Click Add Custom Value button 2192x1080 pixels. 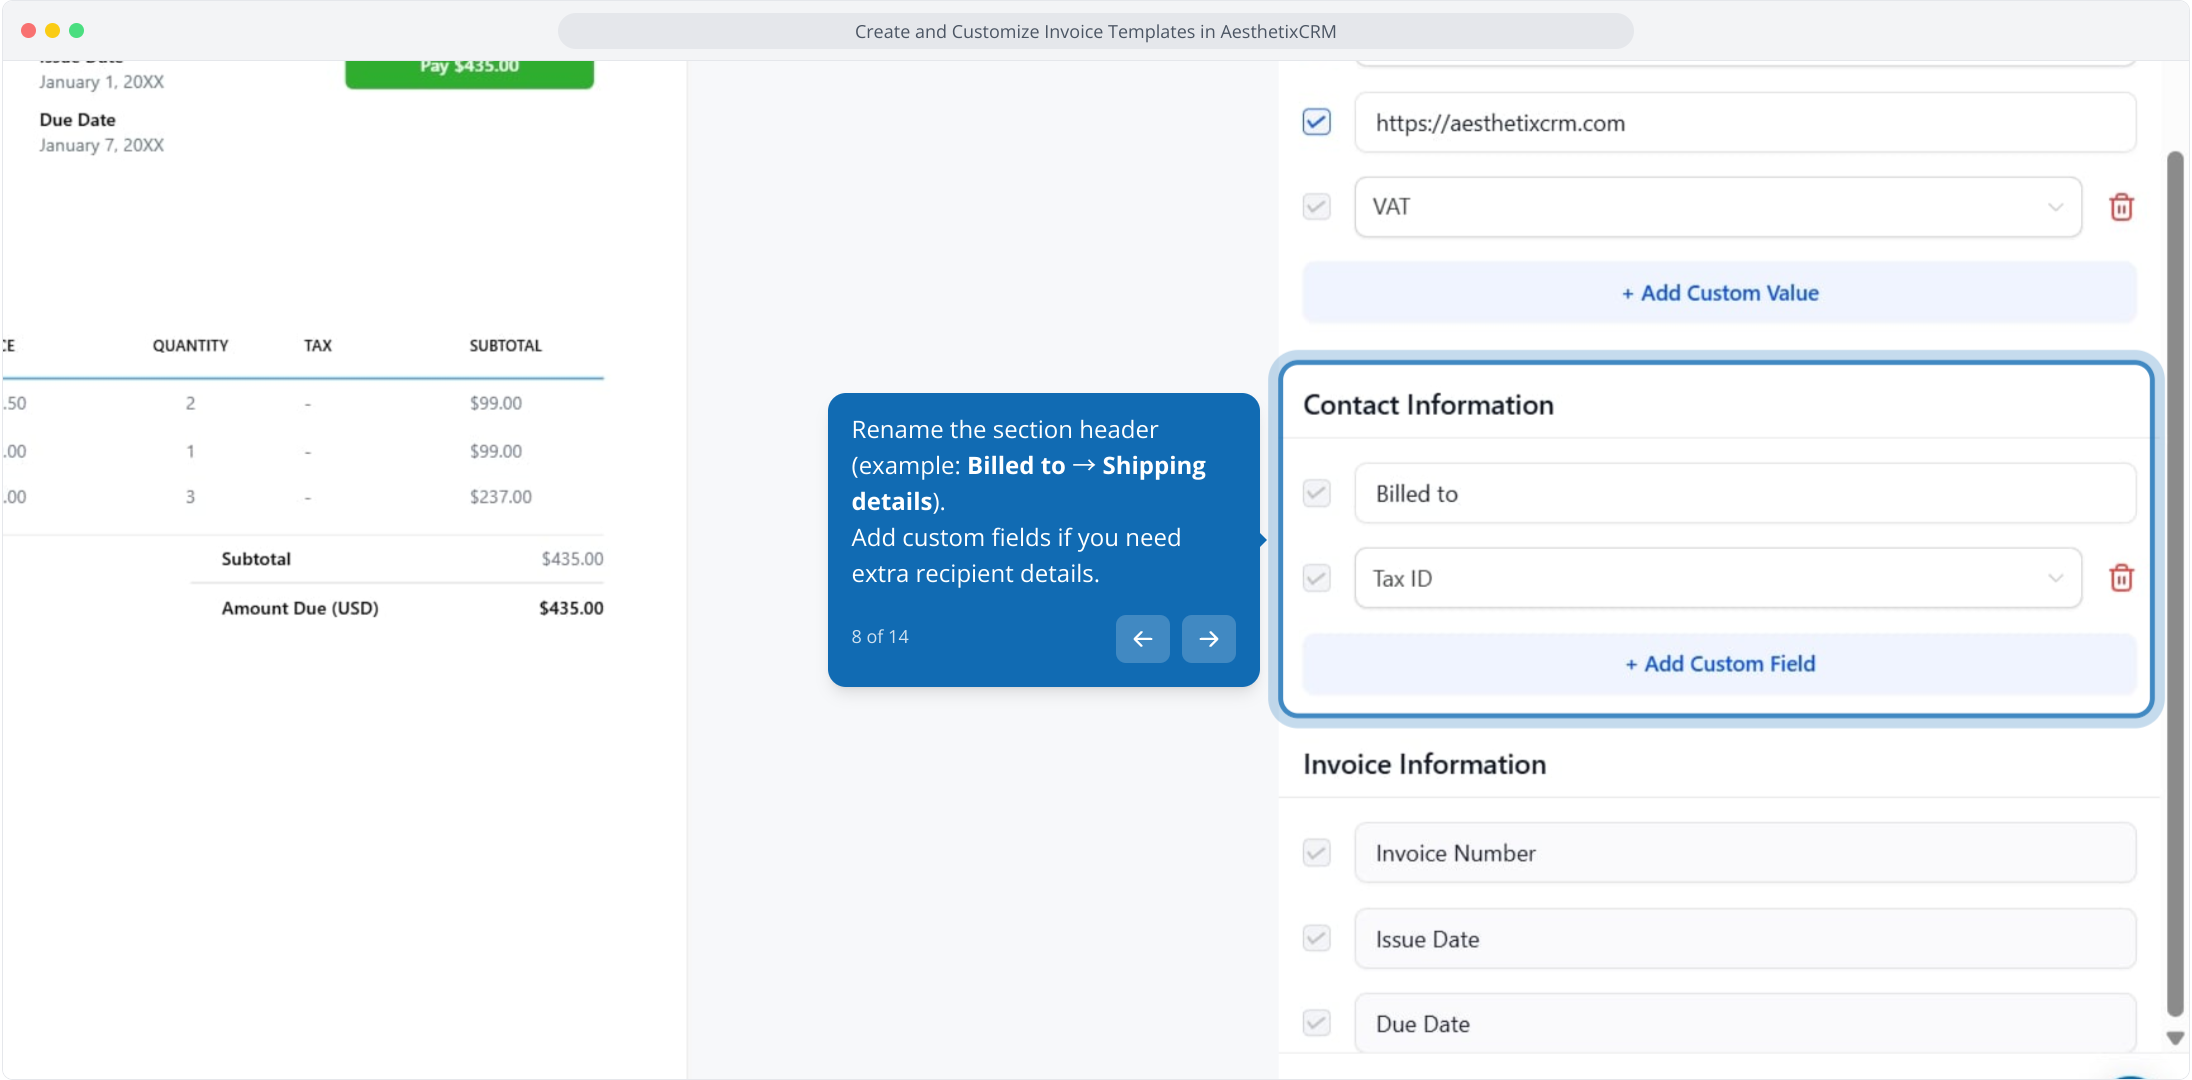click(x=1719, y=293)
